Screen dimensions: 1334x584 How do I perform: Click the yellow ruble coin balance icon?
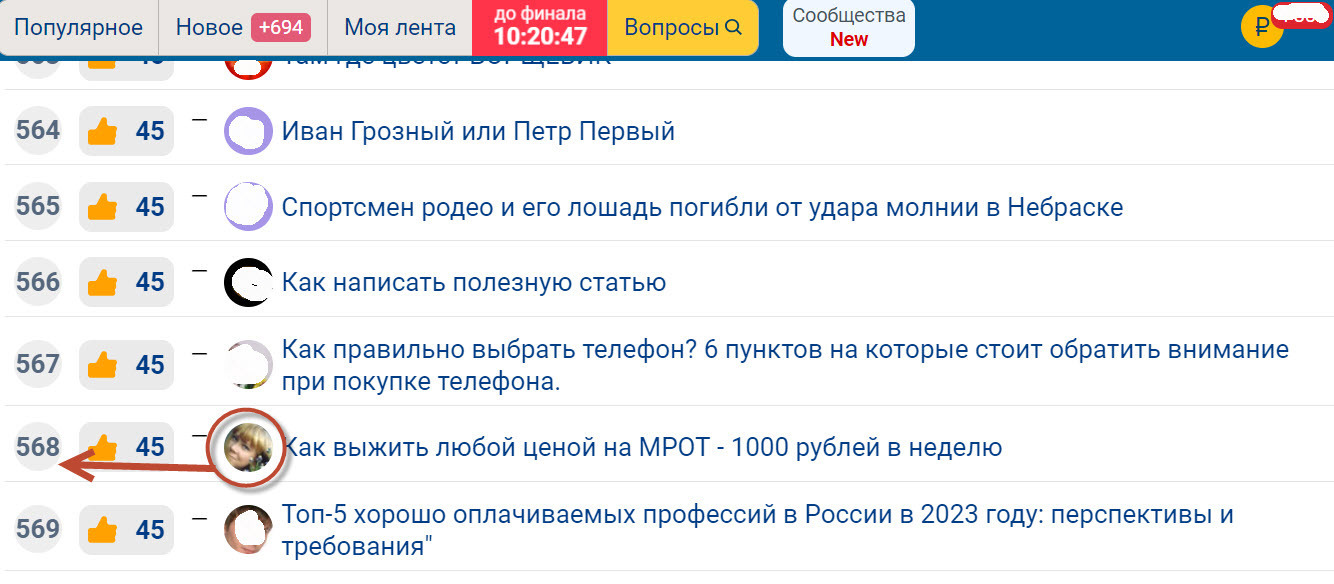(x=1262, y=27)
